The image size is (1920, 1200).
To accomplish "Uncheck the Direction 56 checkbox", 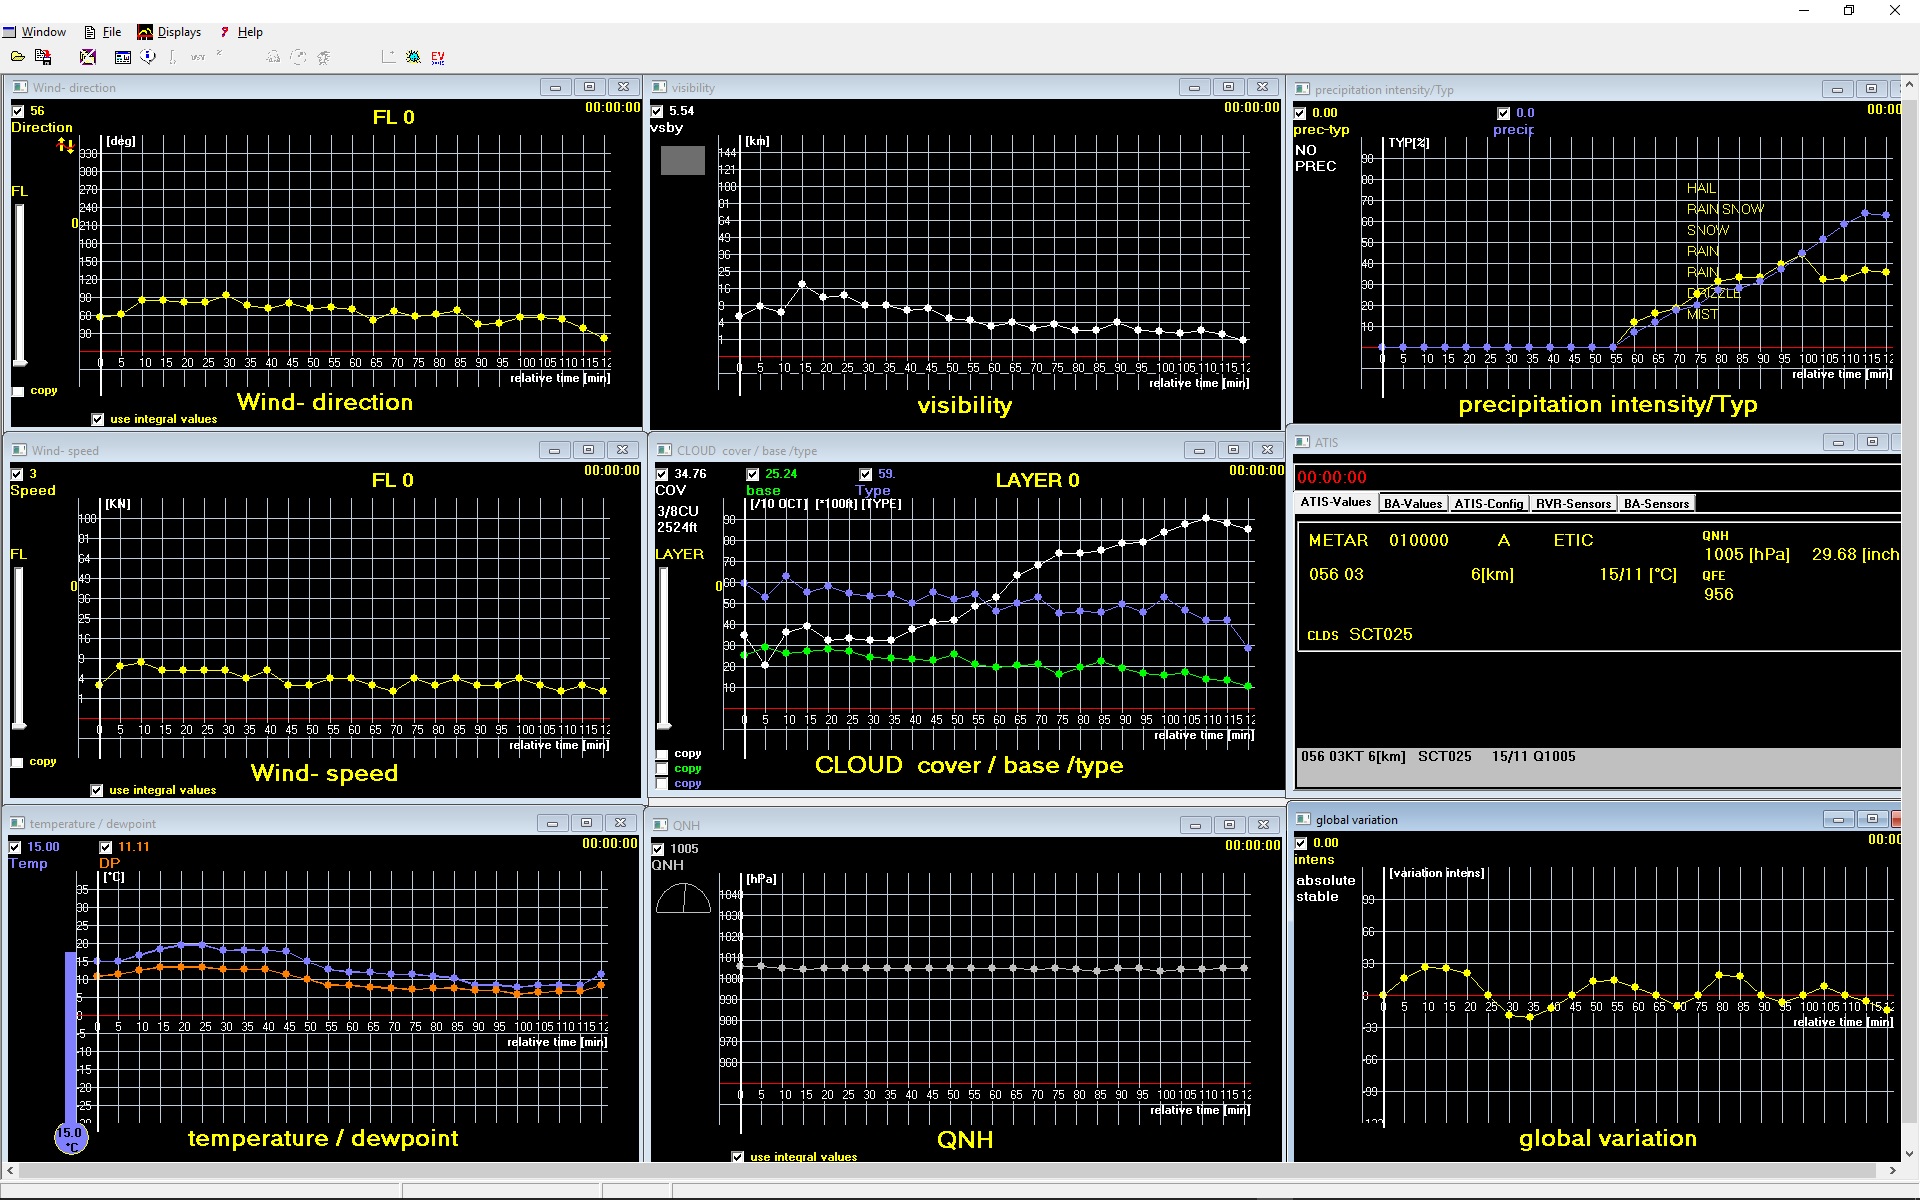I will coord(18,111).
